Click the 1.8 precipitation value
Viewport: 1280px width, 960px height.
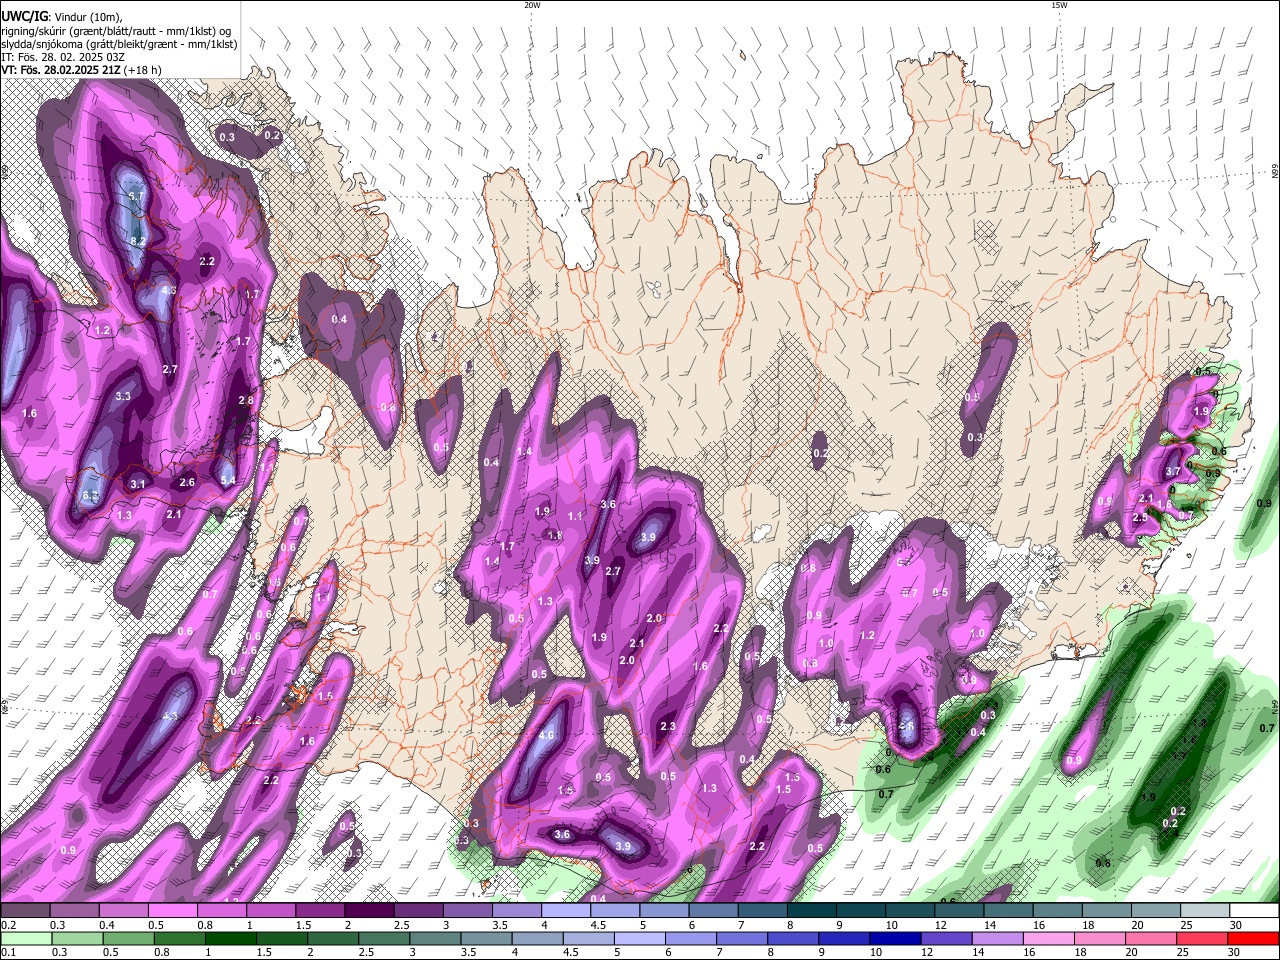(x=555, y=535)
